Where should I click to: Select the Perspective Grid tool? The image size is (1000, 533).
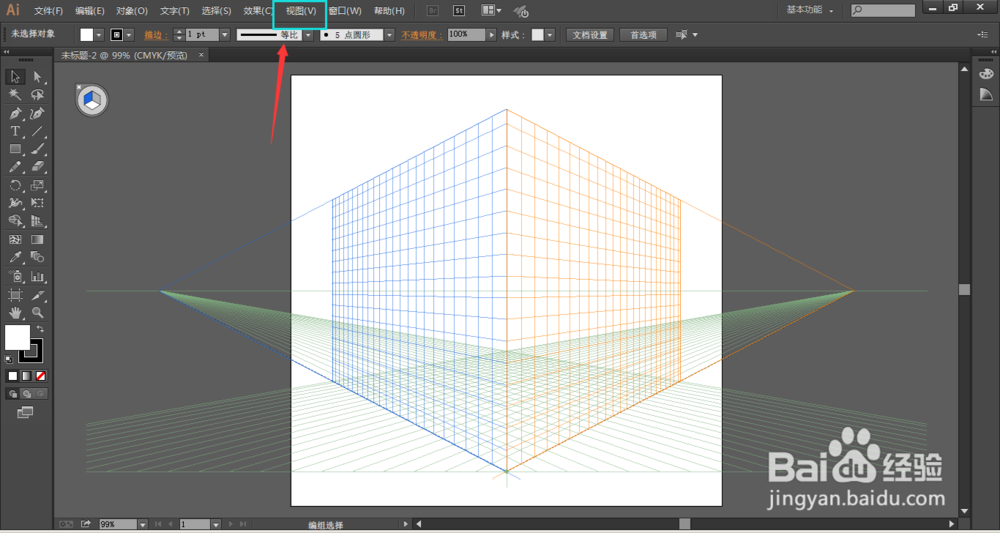click(x=38, y=221)
